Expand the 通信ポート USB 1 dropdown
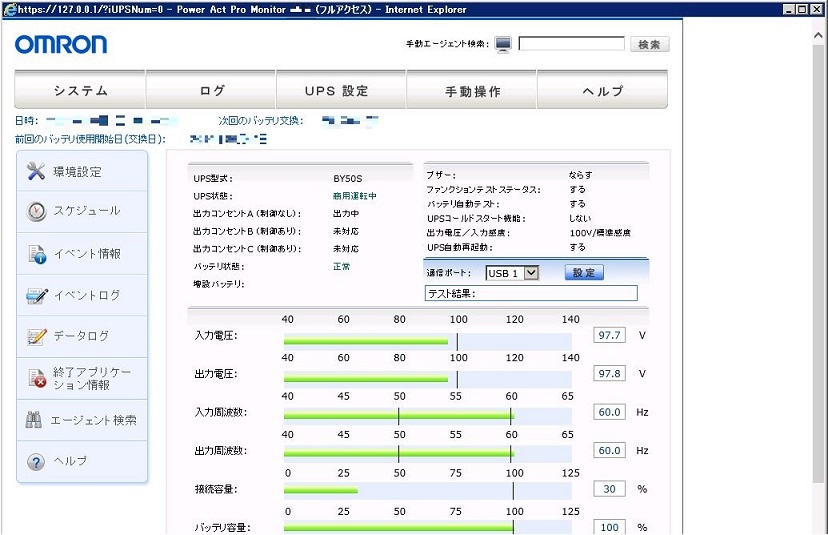The image size is (828, 535). click(x=532, y=273)
